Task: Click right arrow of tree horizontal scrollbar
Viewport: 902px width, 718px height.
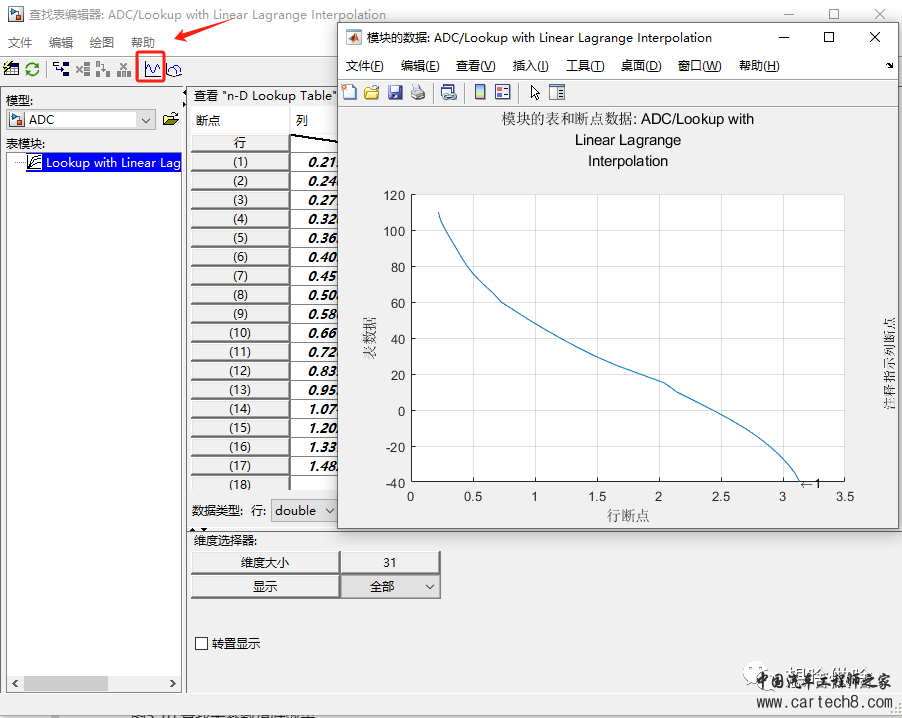Action: click(x=173, y=683)
